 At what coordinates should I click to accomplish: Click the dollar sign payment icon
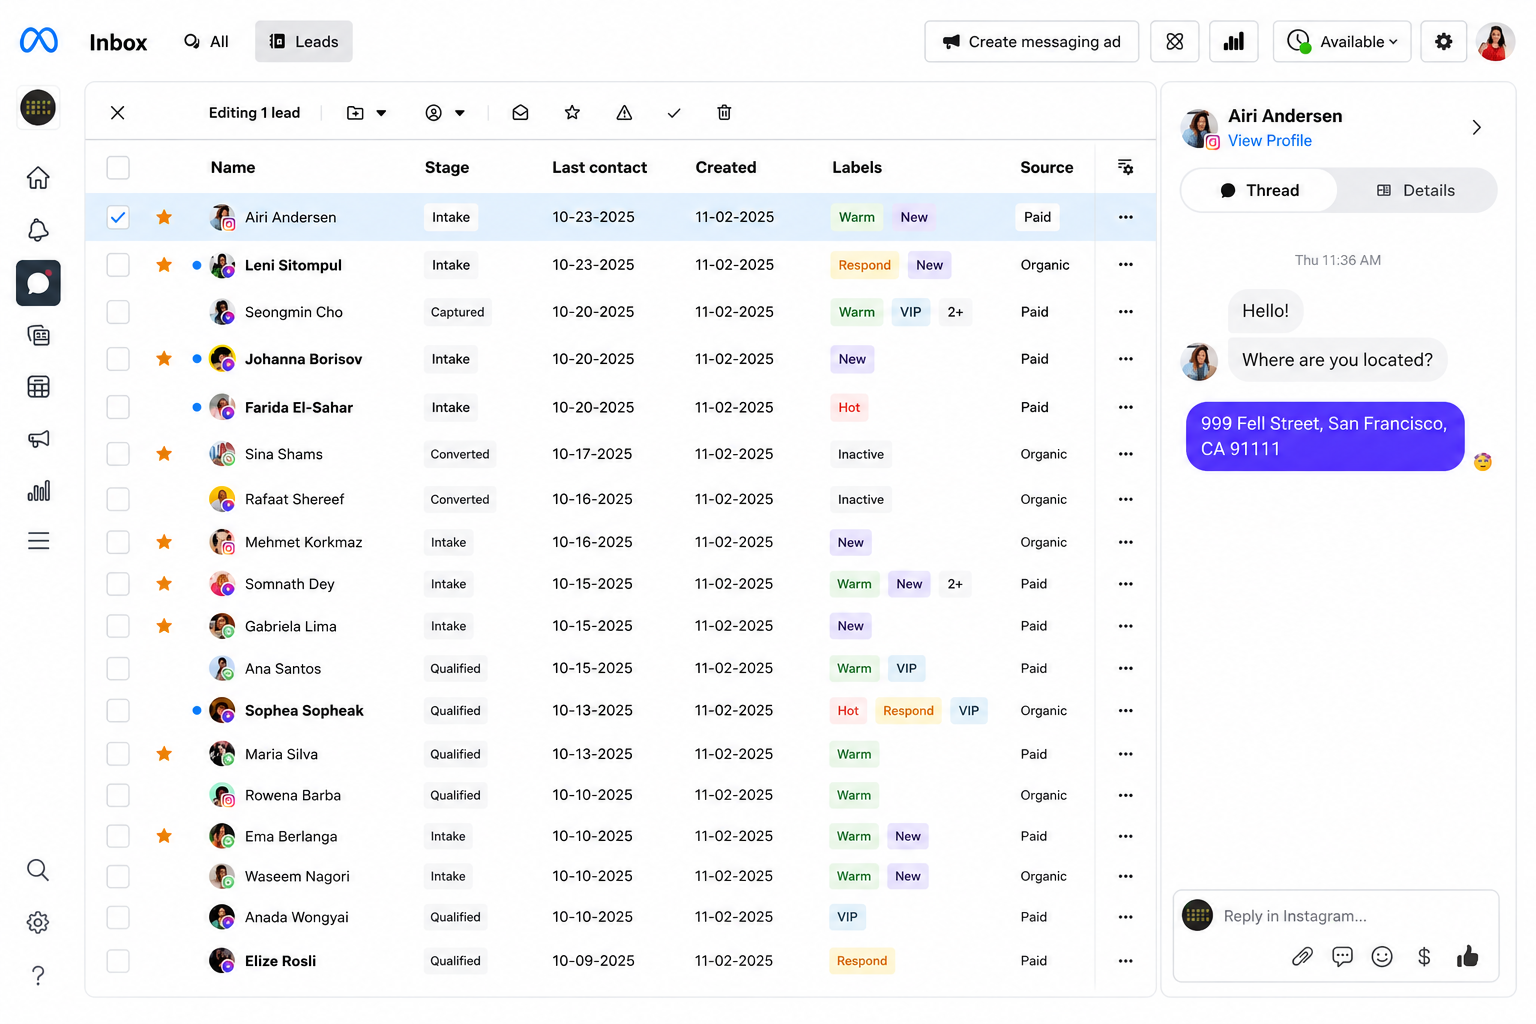(1424, 957)
